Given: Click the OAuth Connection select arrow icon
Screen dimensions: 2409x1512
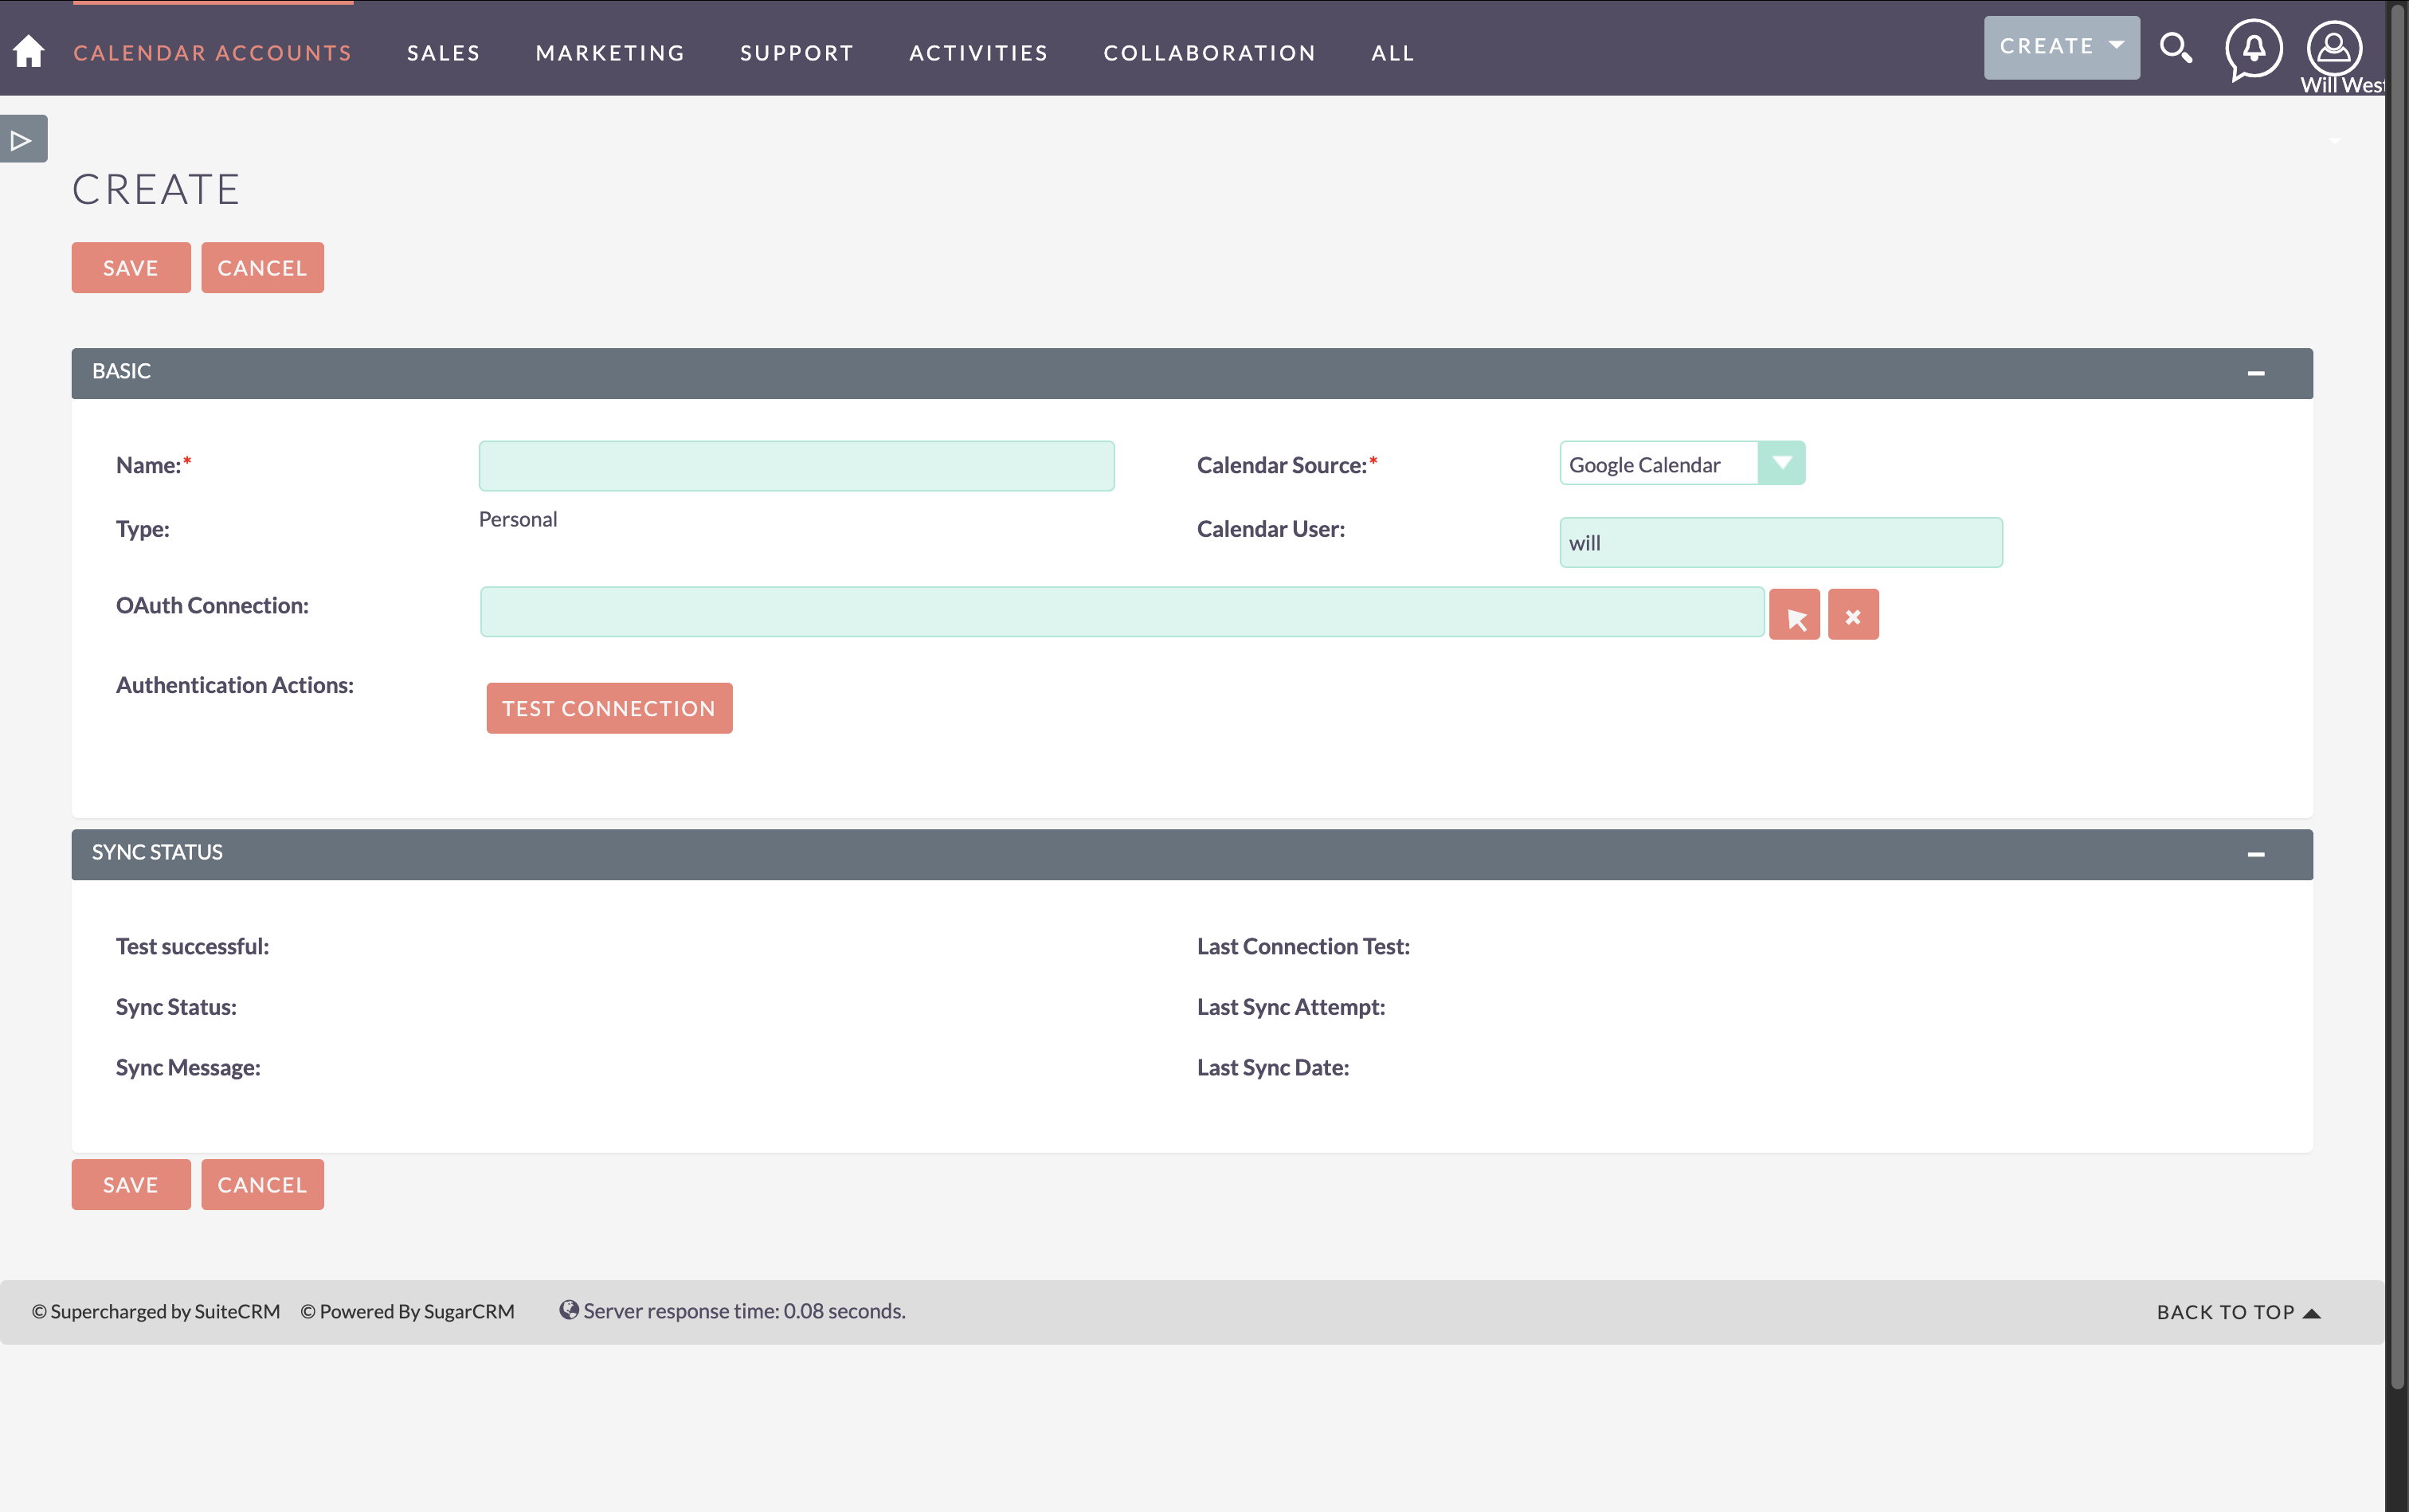Looking at the screenshot, I should point(1794,613).
